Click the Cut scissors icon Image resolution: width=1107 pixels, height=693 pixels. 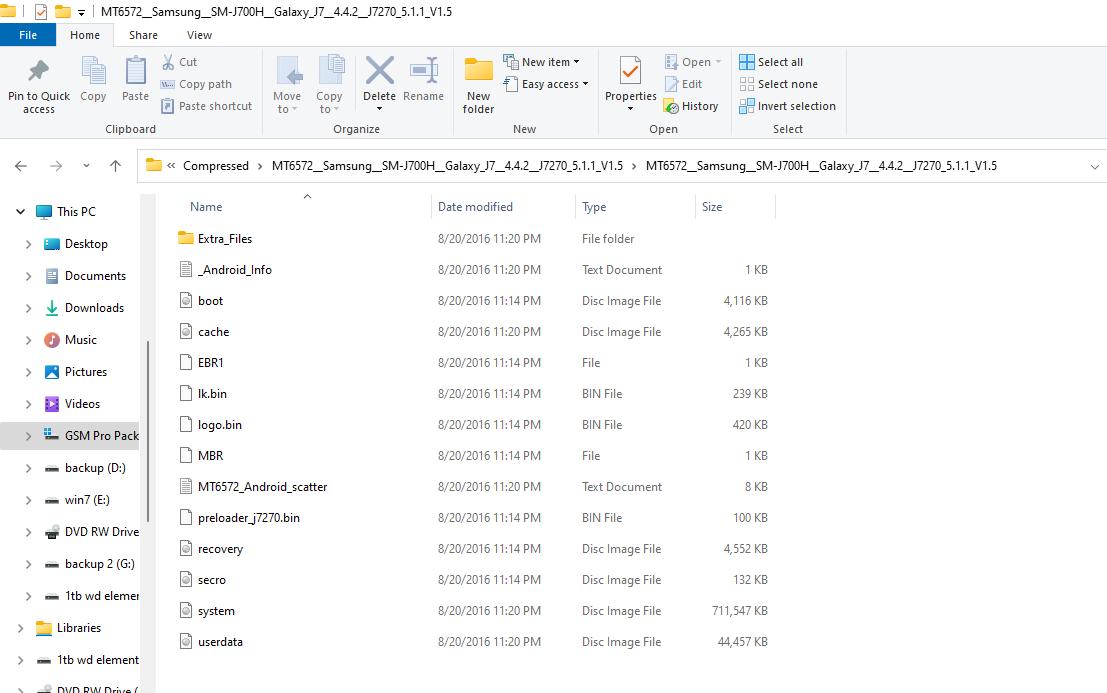[168, 62]
